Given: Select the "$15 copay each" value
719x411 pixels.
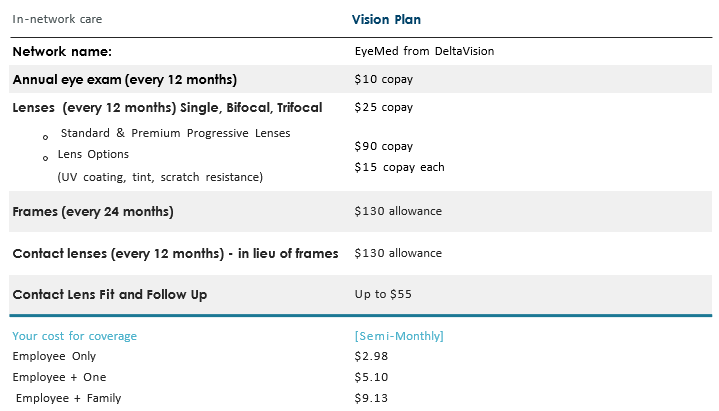Looking at the screenshot, I should point(400,167).
